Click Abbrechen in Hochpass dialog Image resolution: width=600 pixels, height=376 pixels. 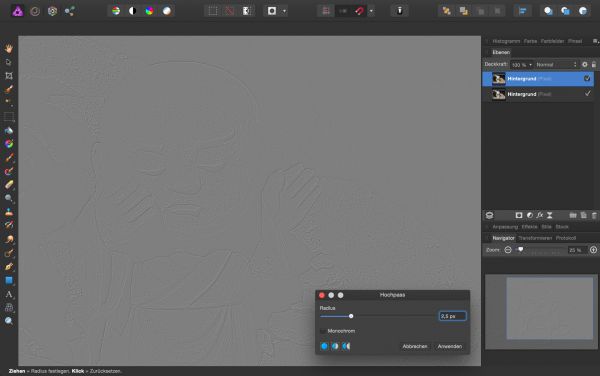point(414,346)
